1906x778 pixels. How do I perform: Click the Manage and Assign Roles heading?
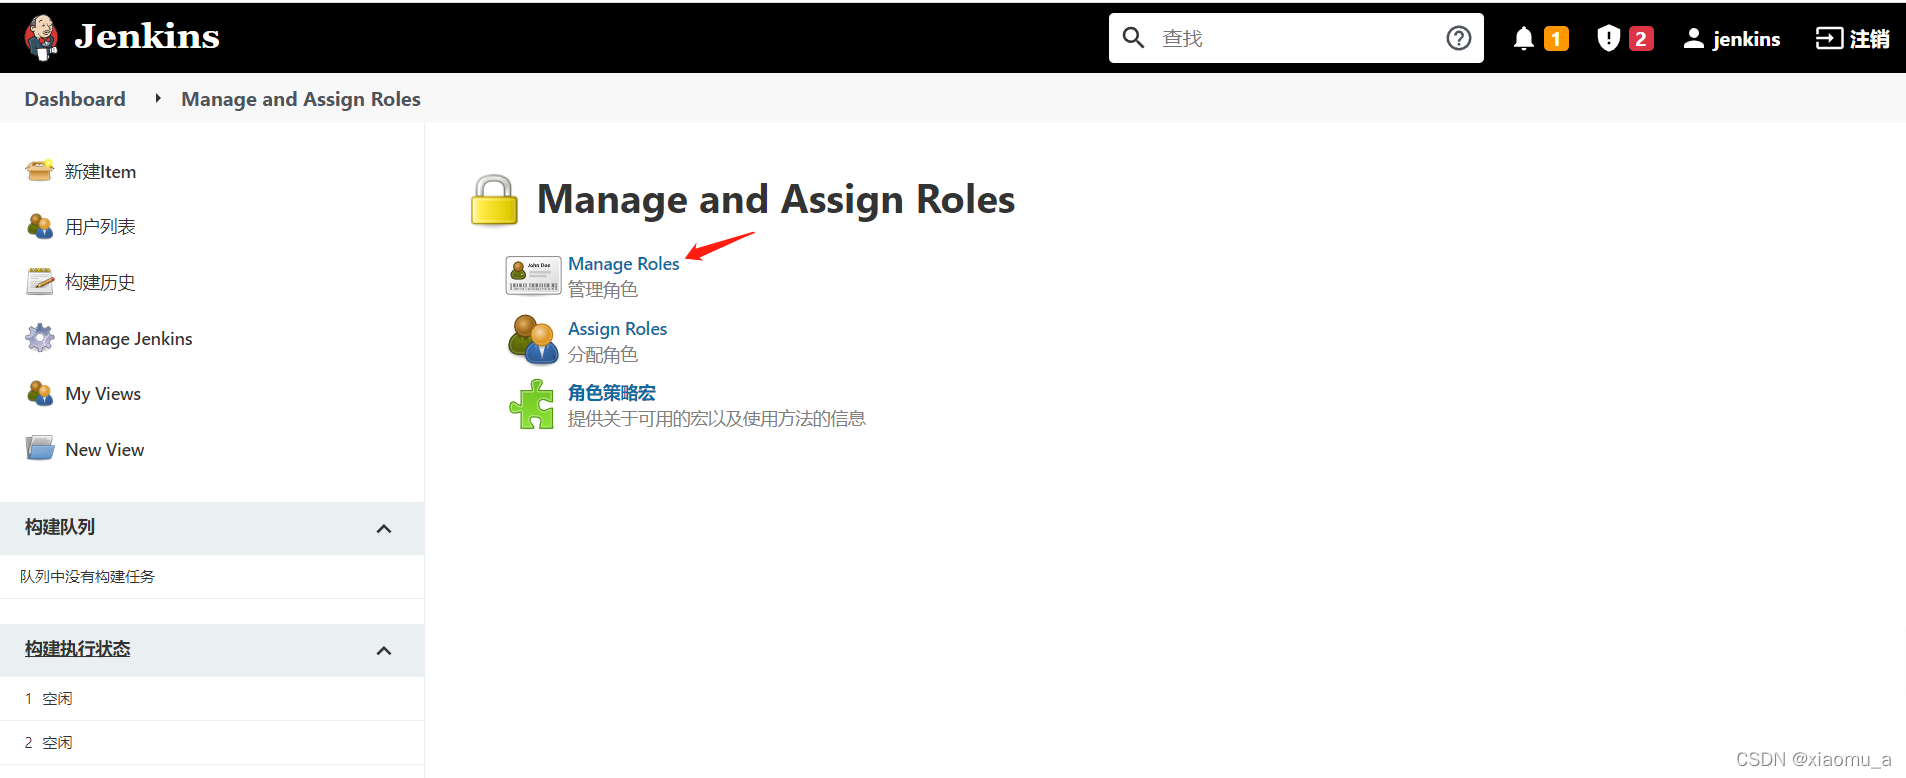click(776, 199)
